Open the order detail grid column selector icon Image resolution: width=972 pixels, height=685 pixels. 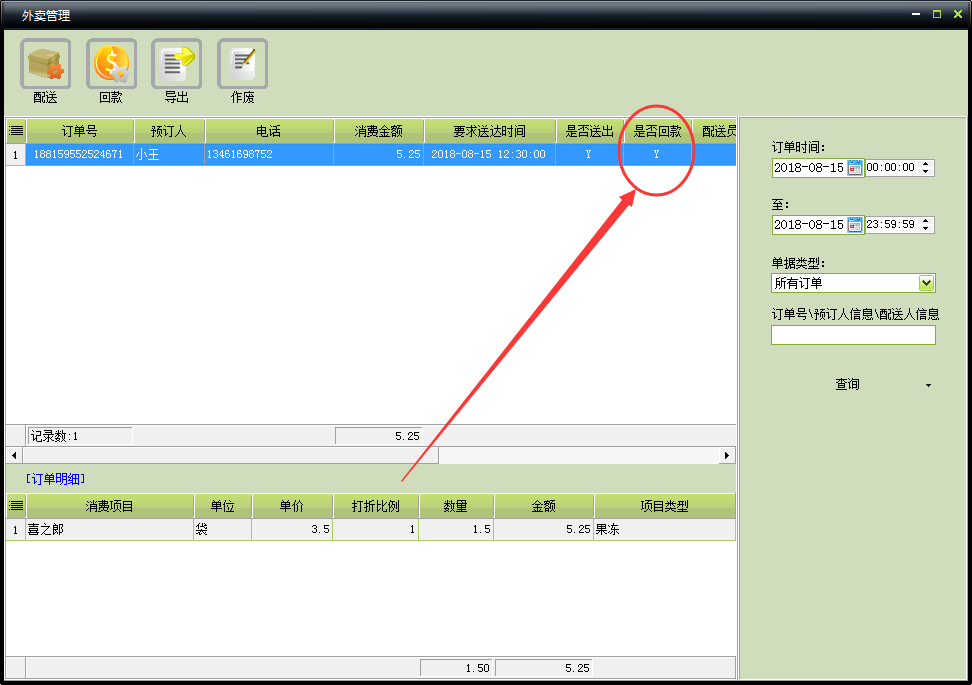[16, 506]
